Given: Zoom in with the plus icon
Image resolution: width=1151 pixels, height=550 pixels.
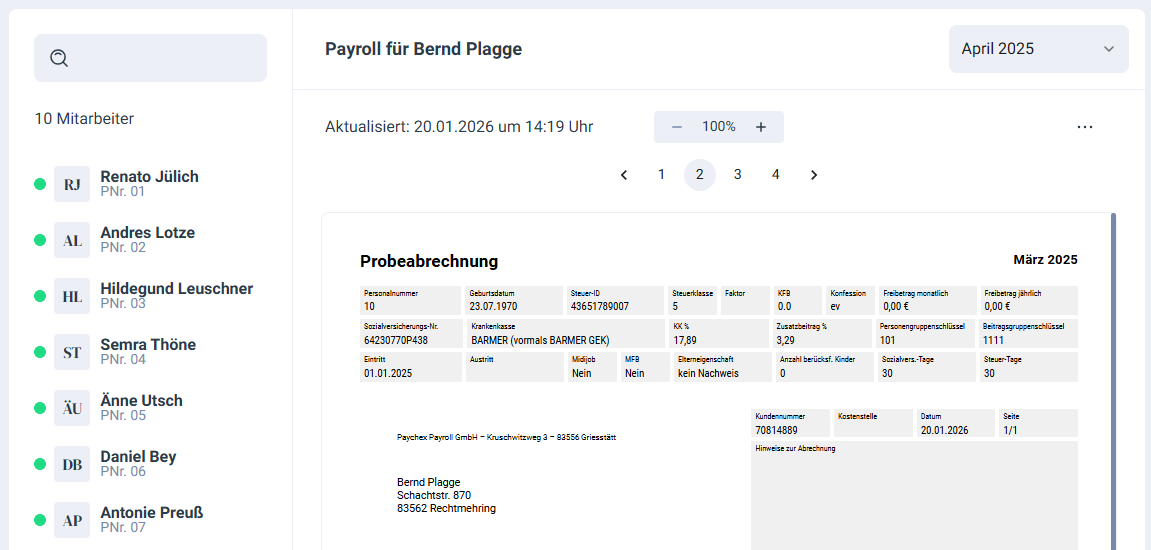Looking at the screenshot, I should point(761,127).
